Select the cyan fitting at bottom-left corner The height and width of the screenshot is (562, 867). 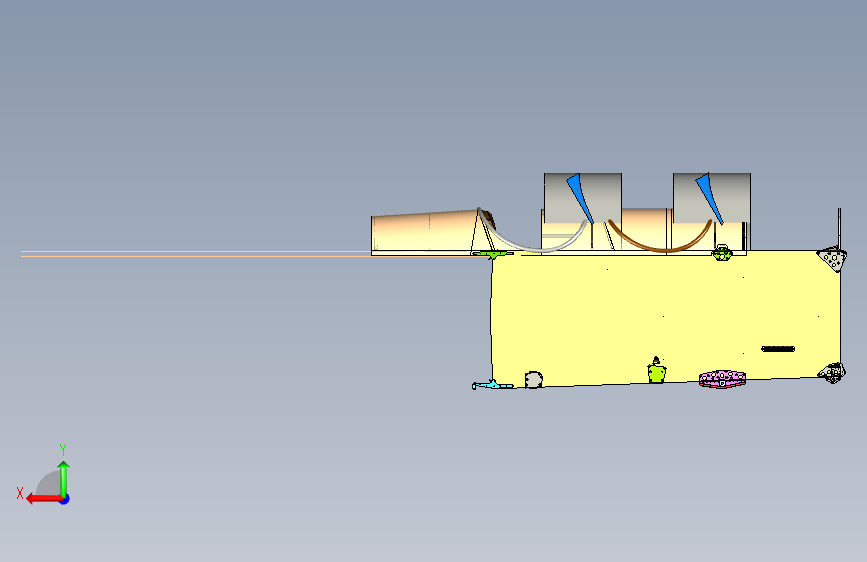[492, 385]
